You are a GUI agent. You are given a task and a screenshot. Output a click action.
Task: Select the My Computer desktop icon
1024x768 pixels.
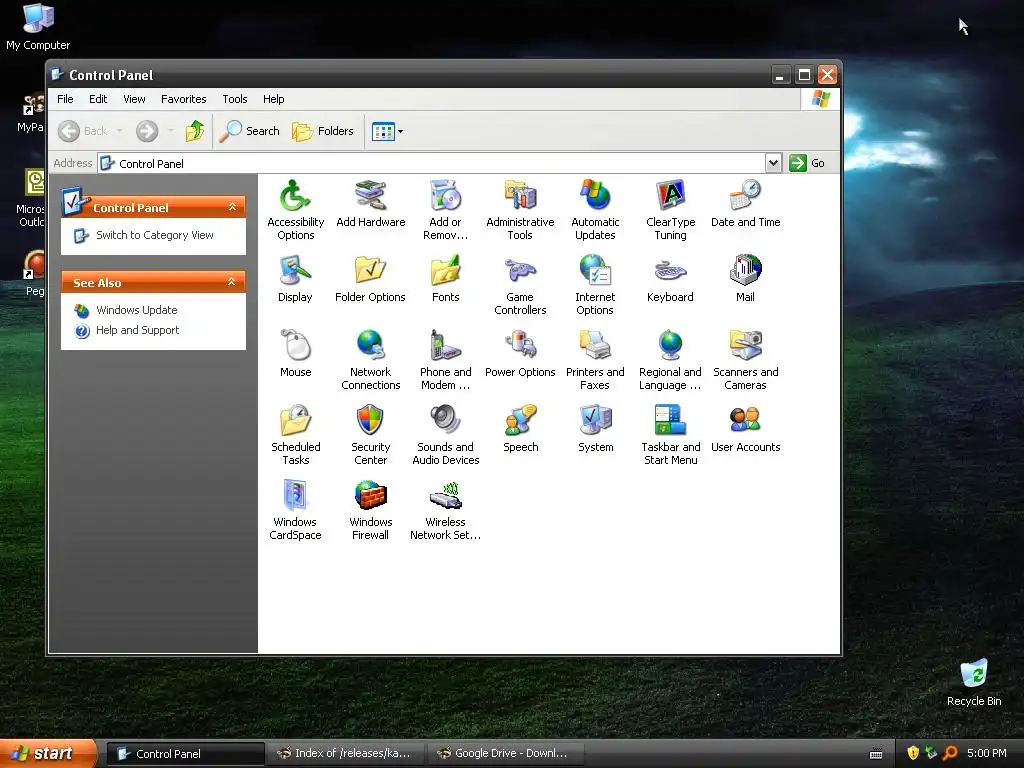coord(38,27)
